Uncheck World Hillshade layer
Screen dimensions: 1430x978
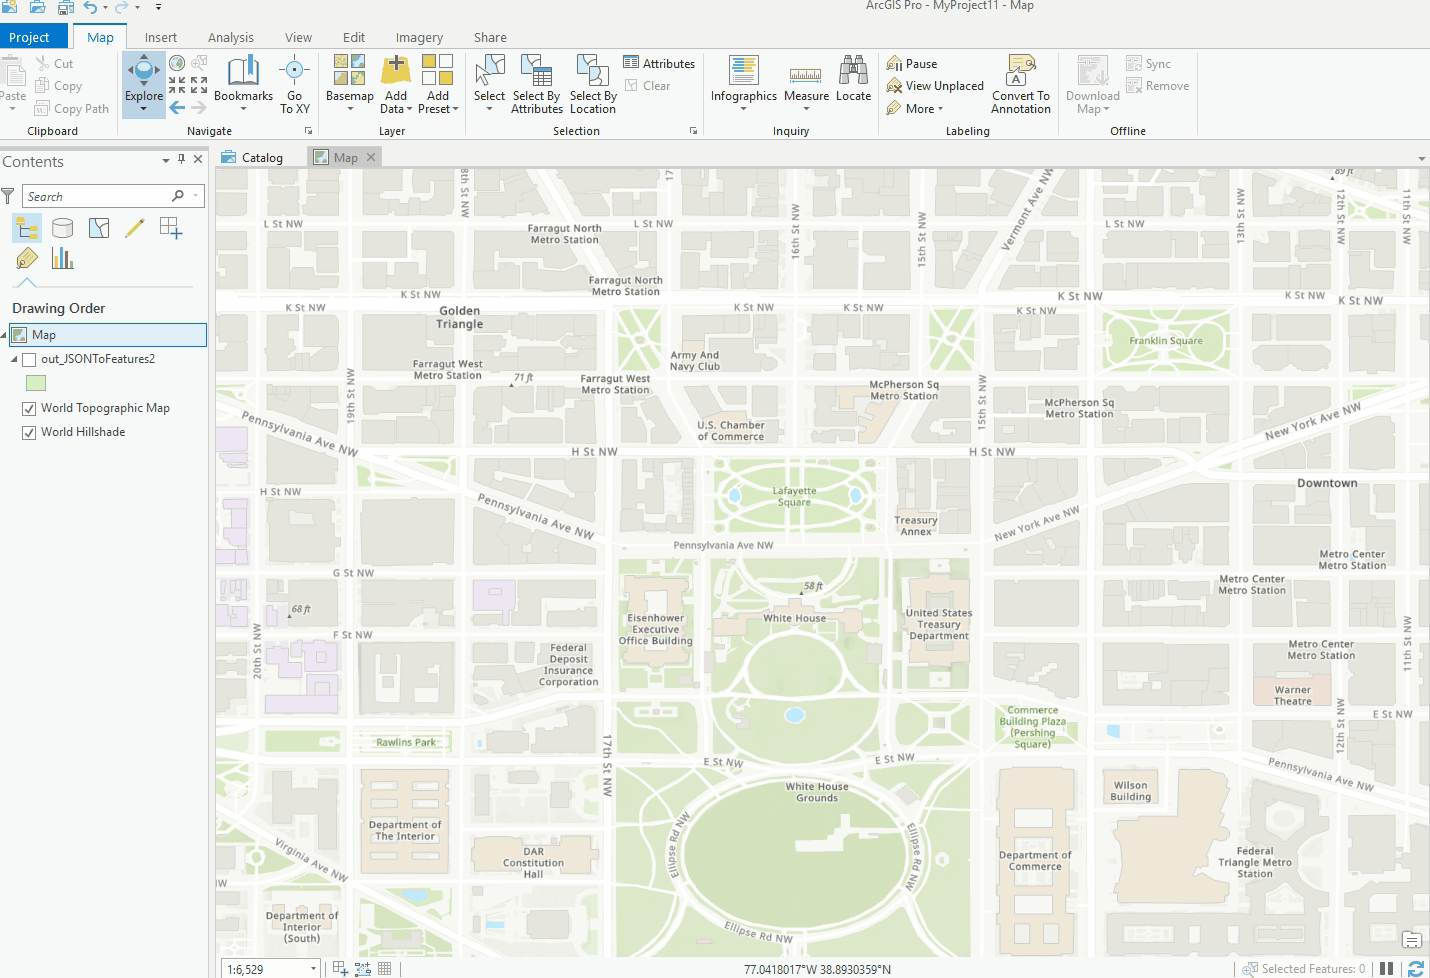(29, 432)
